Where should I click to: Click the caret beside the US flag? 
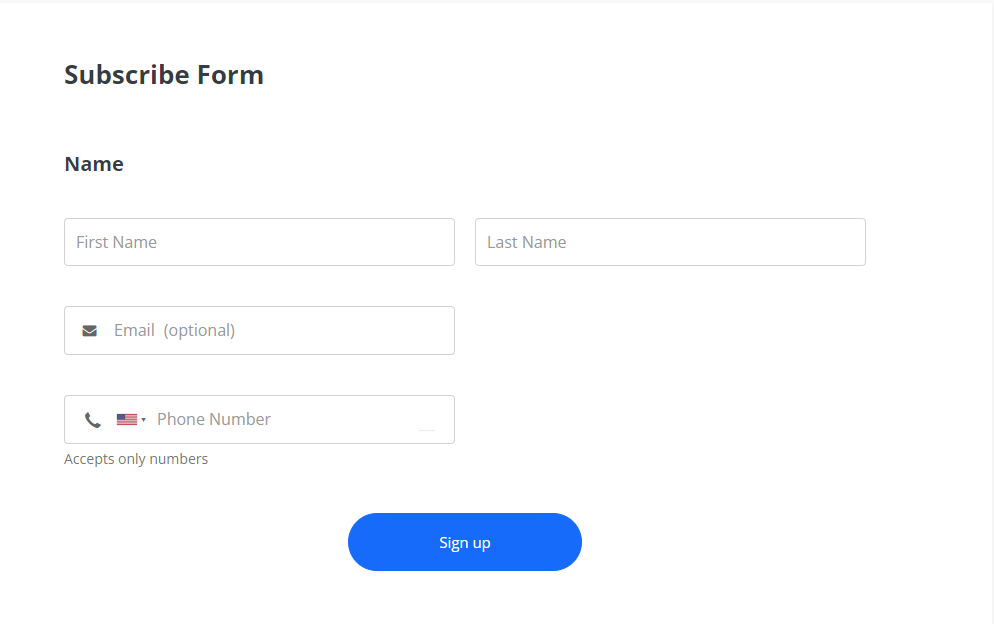point(143,419)
